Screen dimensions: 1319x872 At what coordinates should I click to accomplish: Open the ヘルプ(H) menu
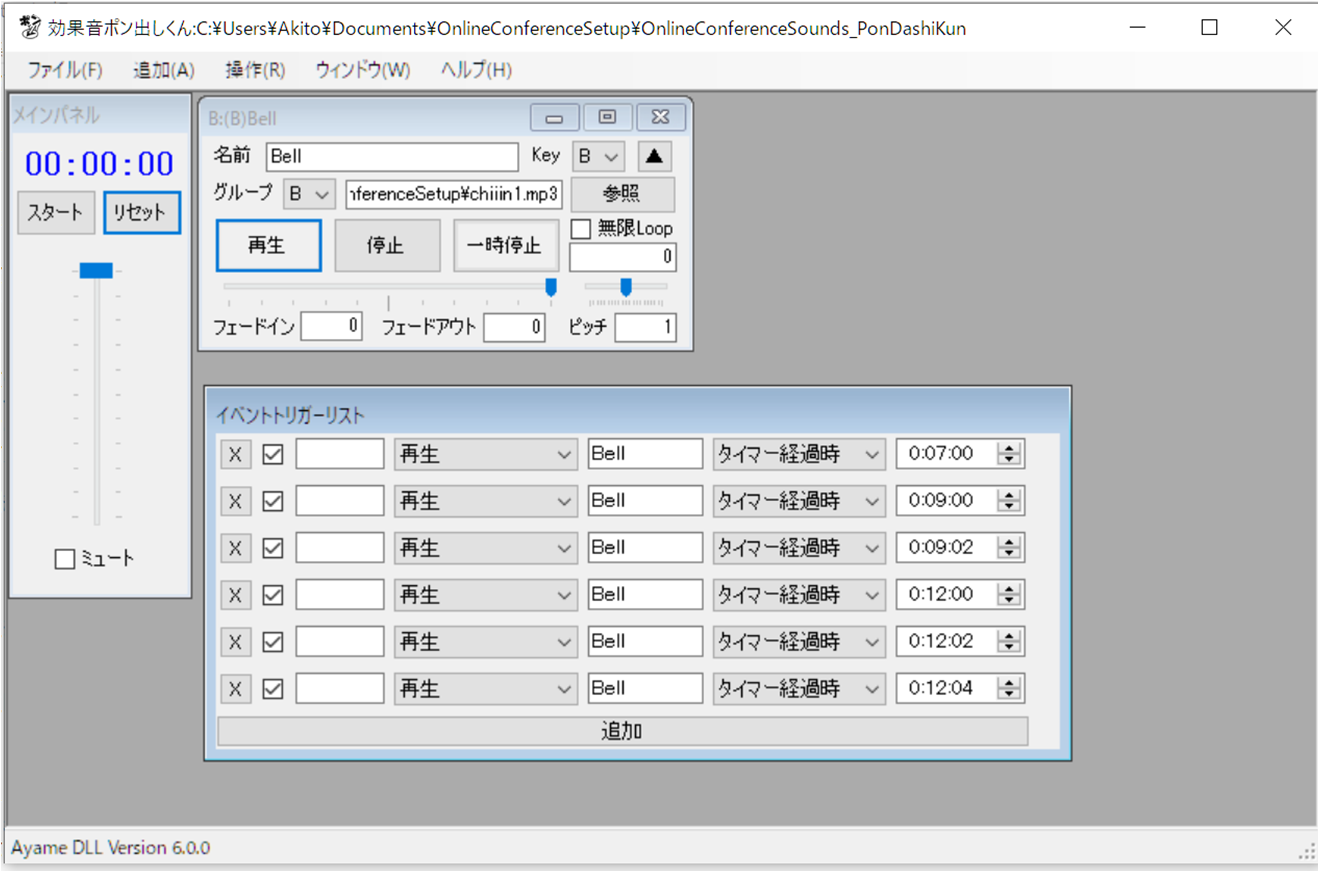(x=476, y=70)
